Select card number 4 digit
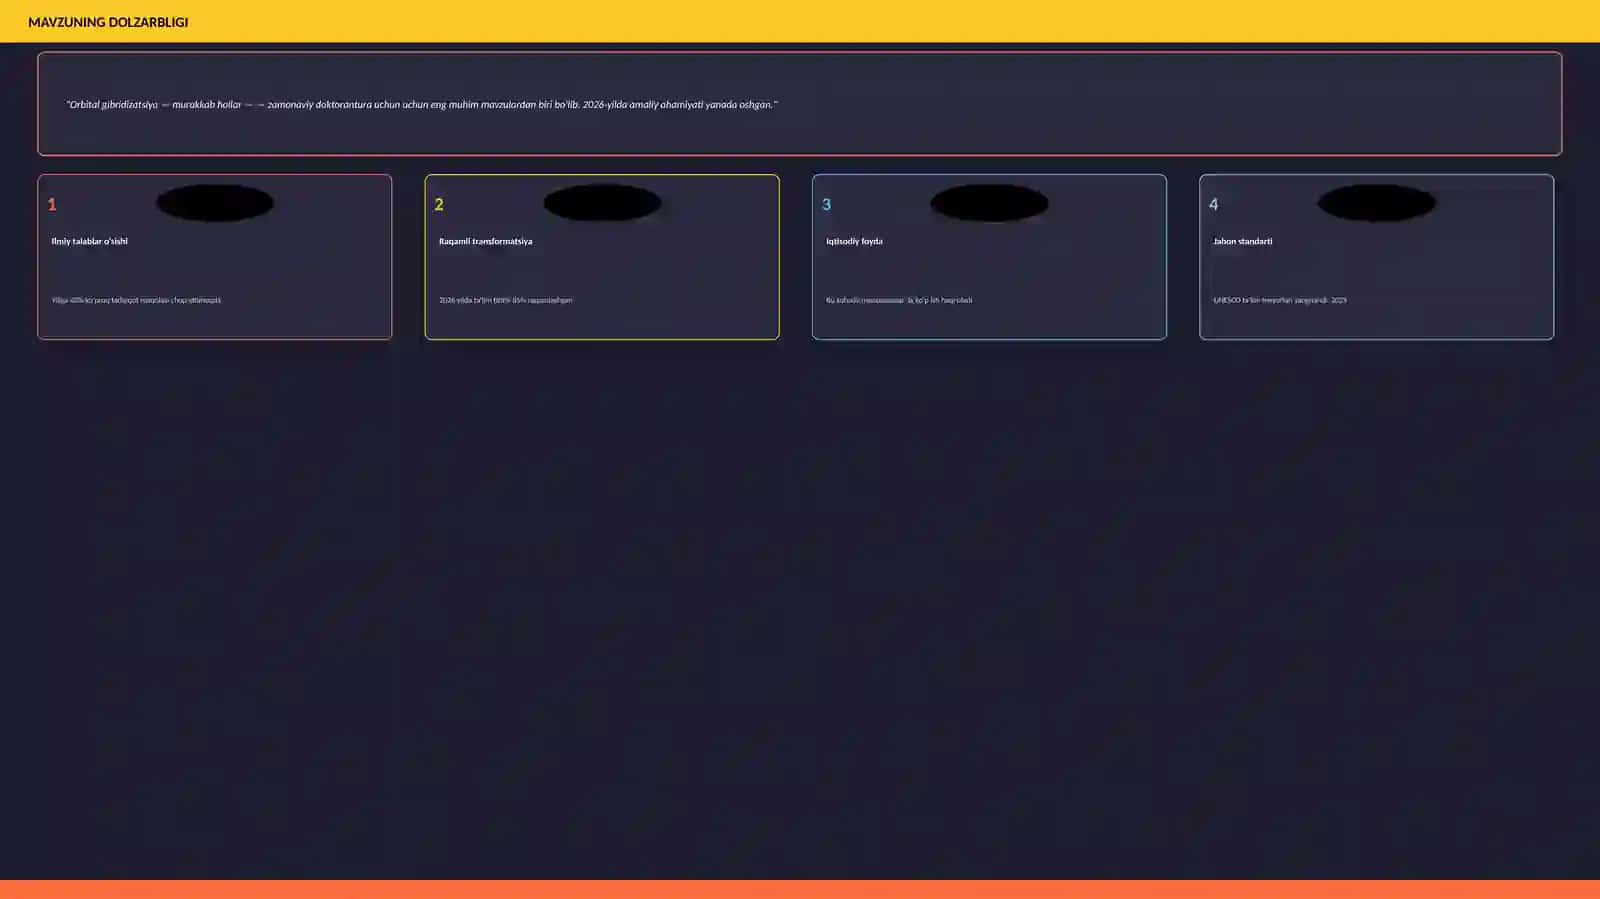Screen dimensions: 1600x899 click(x=1213, y=204)
